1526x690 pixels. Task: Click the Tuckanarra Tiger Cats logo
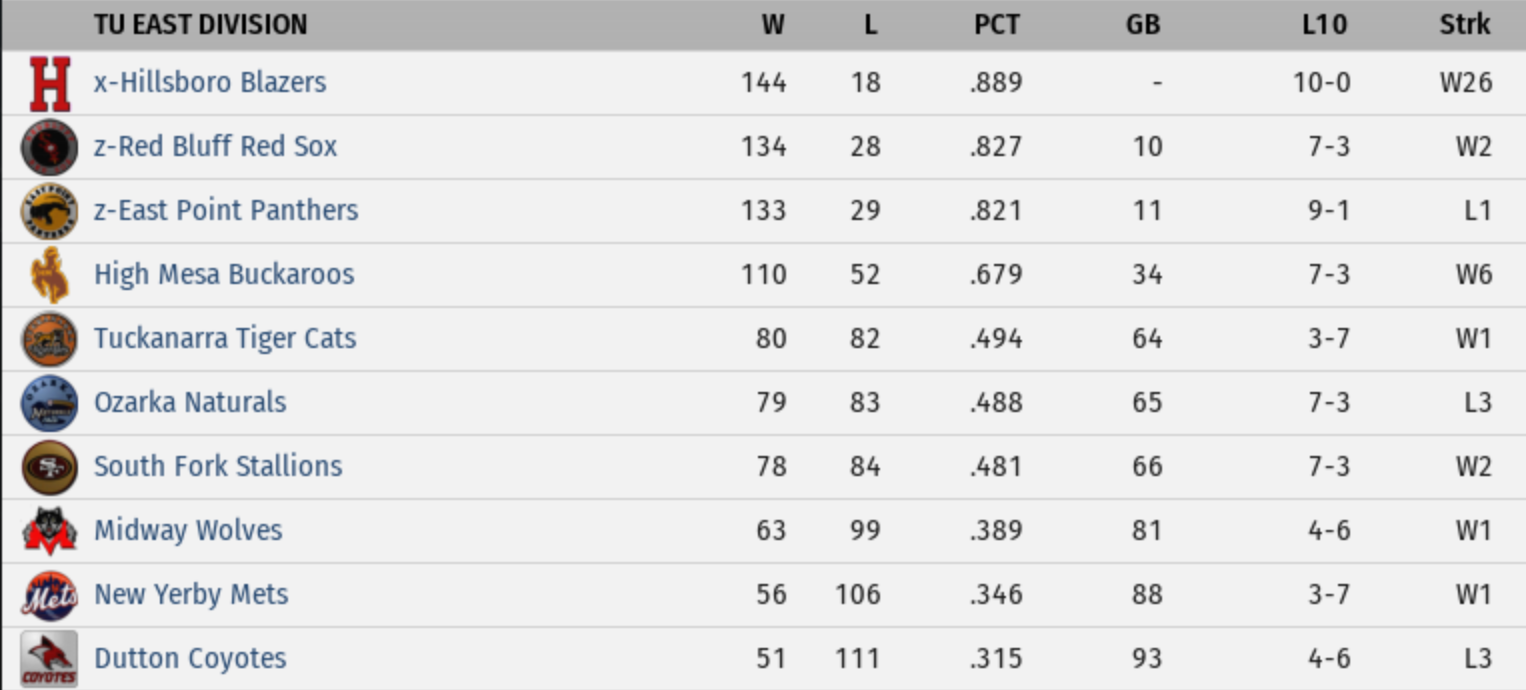49,339
